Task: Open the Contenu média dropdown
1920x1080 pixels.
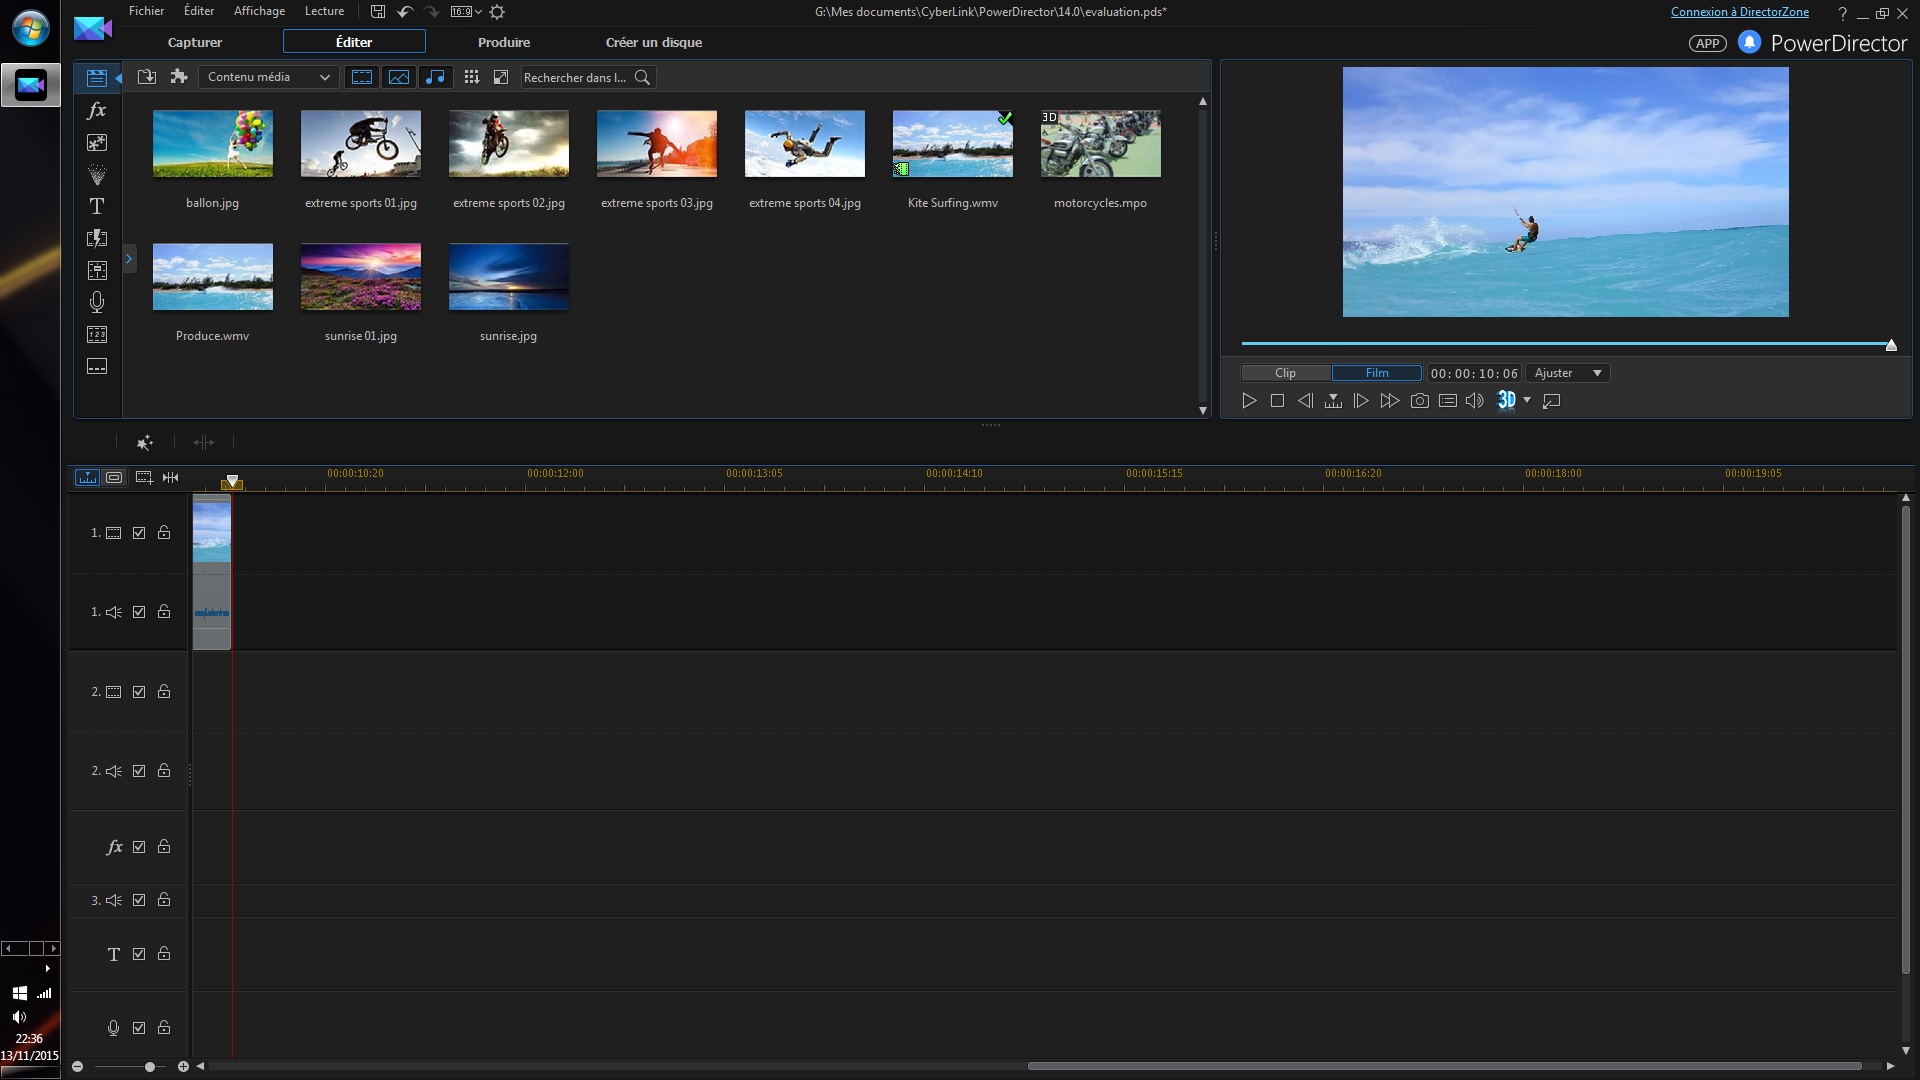Action: [x=268, y=77]
